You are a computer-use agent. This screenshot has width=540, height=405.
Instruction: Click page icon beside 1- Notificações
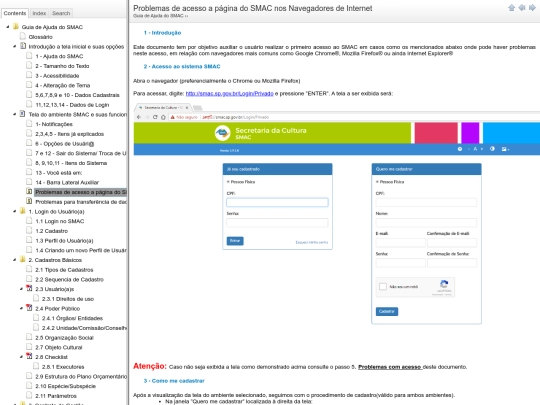click(x=30, y=124)
